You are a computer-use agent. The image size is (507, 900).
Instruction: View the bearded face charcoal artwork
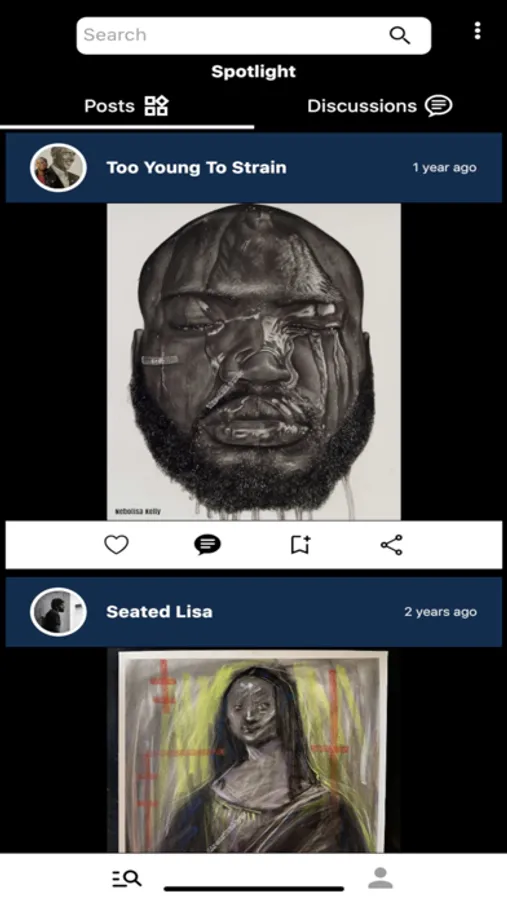pyautogui.click(x=254, y=362)
